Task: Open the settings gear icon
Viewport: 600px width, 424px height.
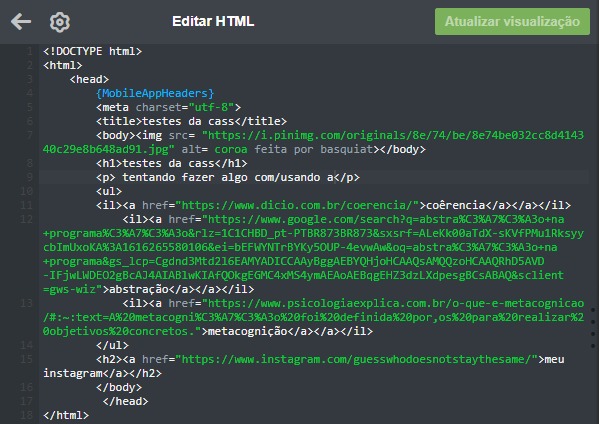Action: click(59, 22)
